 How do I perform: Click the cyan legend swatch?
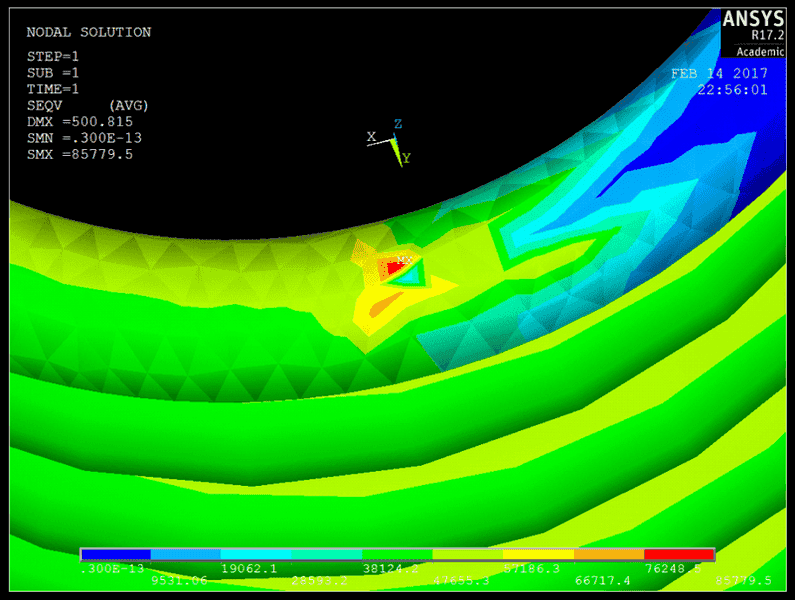pyautogui.click(x=256, y=554)
